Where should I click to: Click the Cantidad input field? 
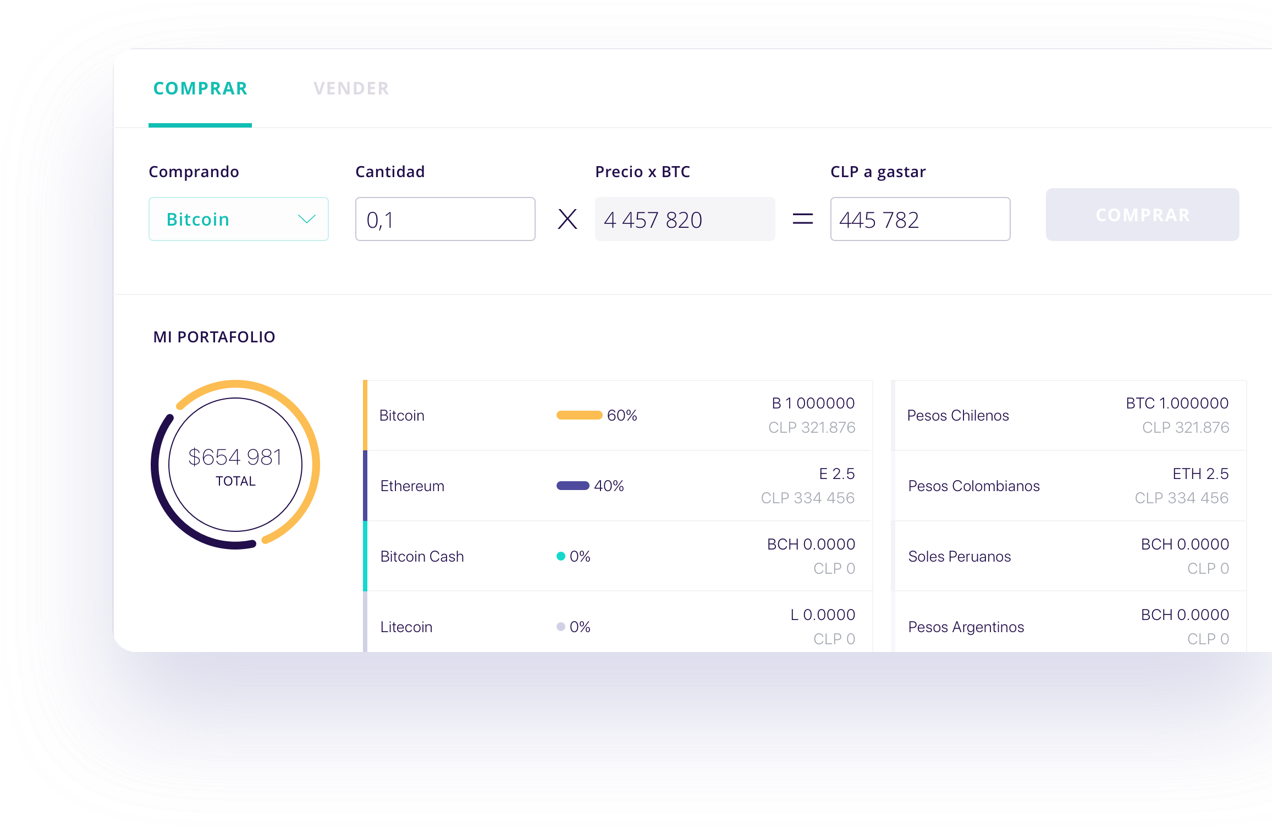pyautogui.click(x=445, y=219)
